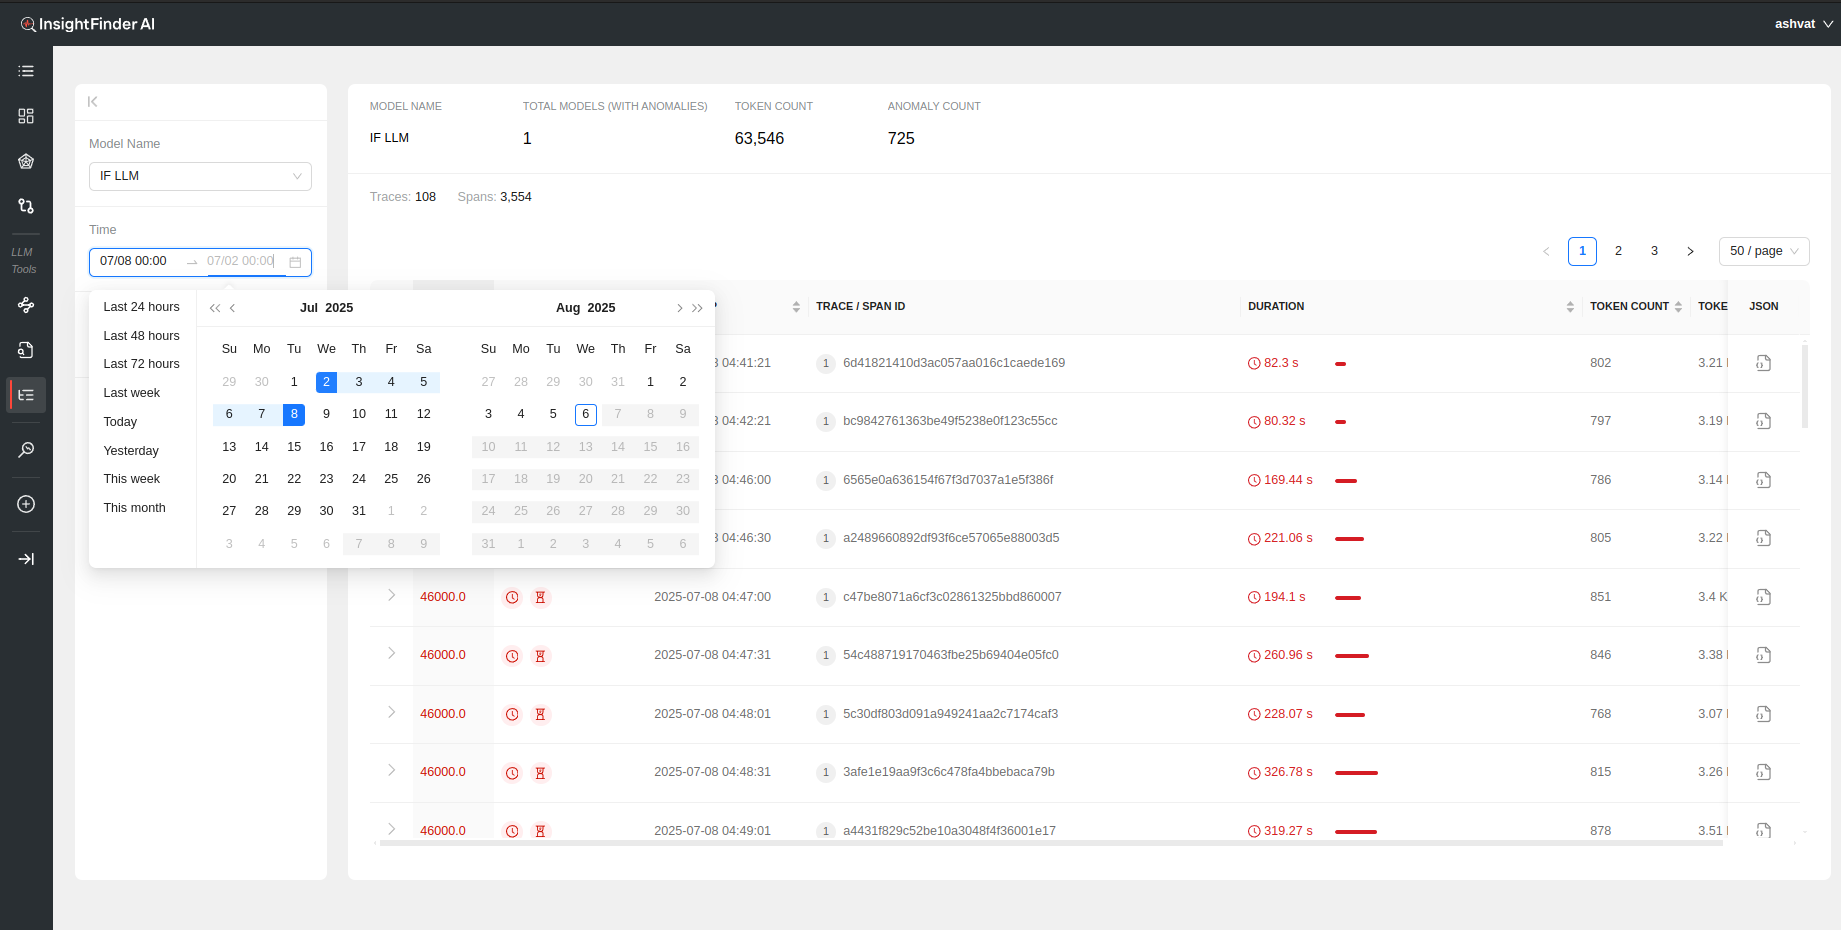This screenshot has height=931, width=1841.
Task: Click the calendar icon in Time field
Action: tap(295, 262)
